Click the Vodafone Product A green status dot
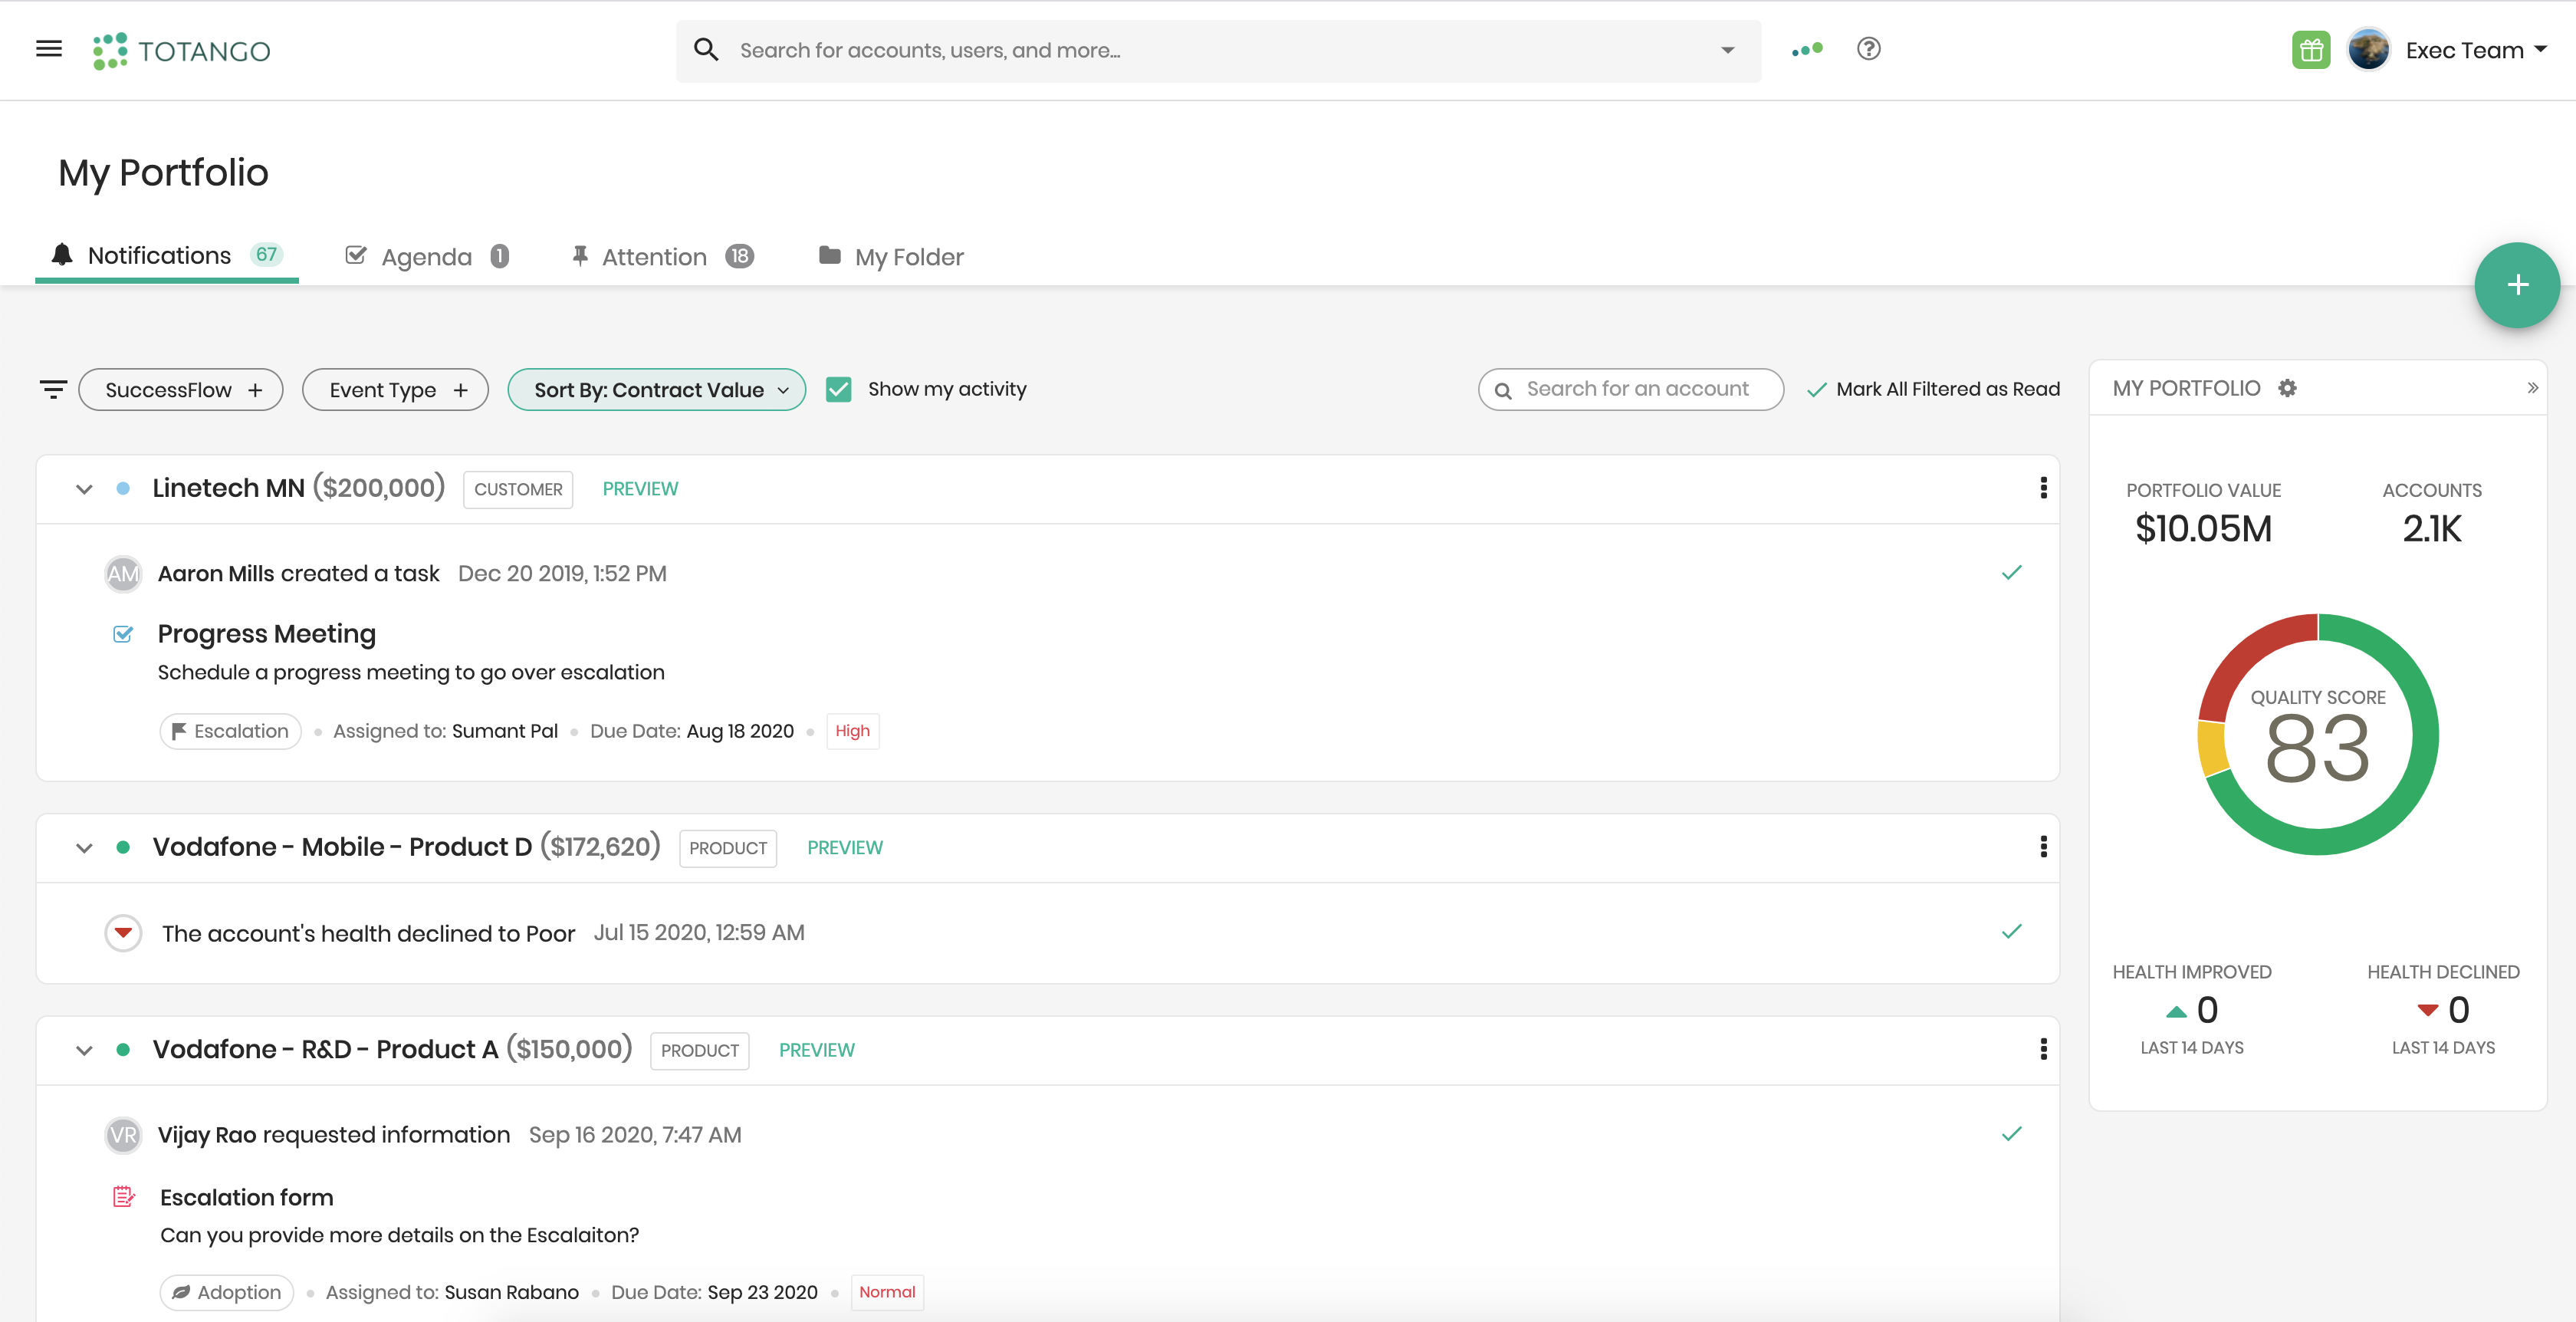The height and width of the screenshot is (1322, 2576). (x=123, y=1049)
